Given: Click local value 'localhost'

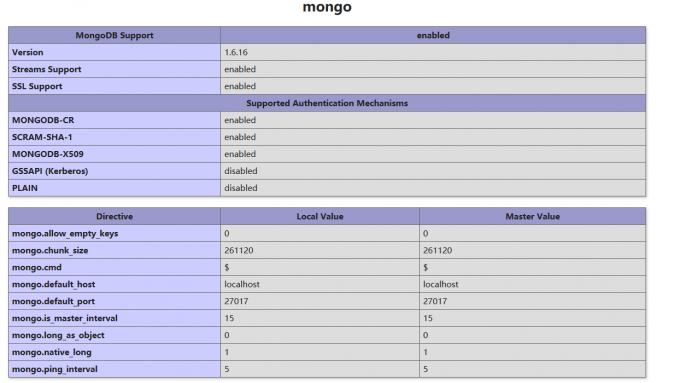Looking at the screenshot, I should [x=242, y=284].
